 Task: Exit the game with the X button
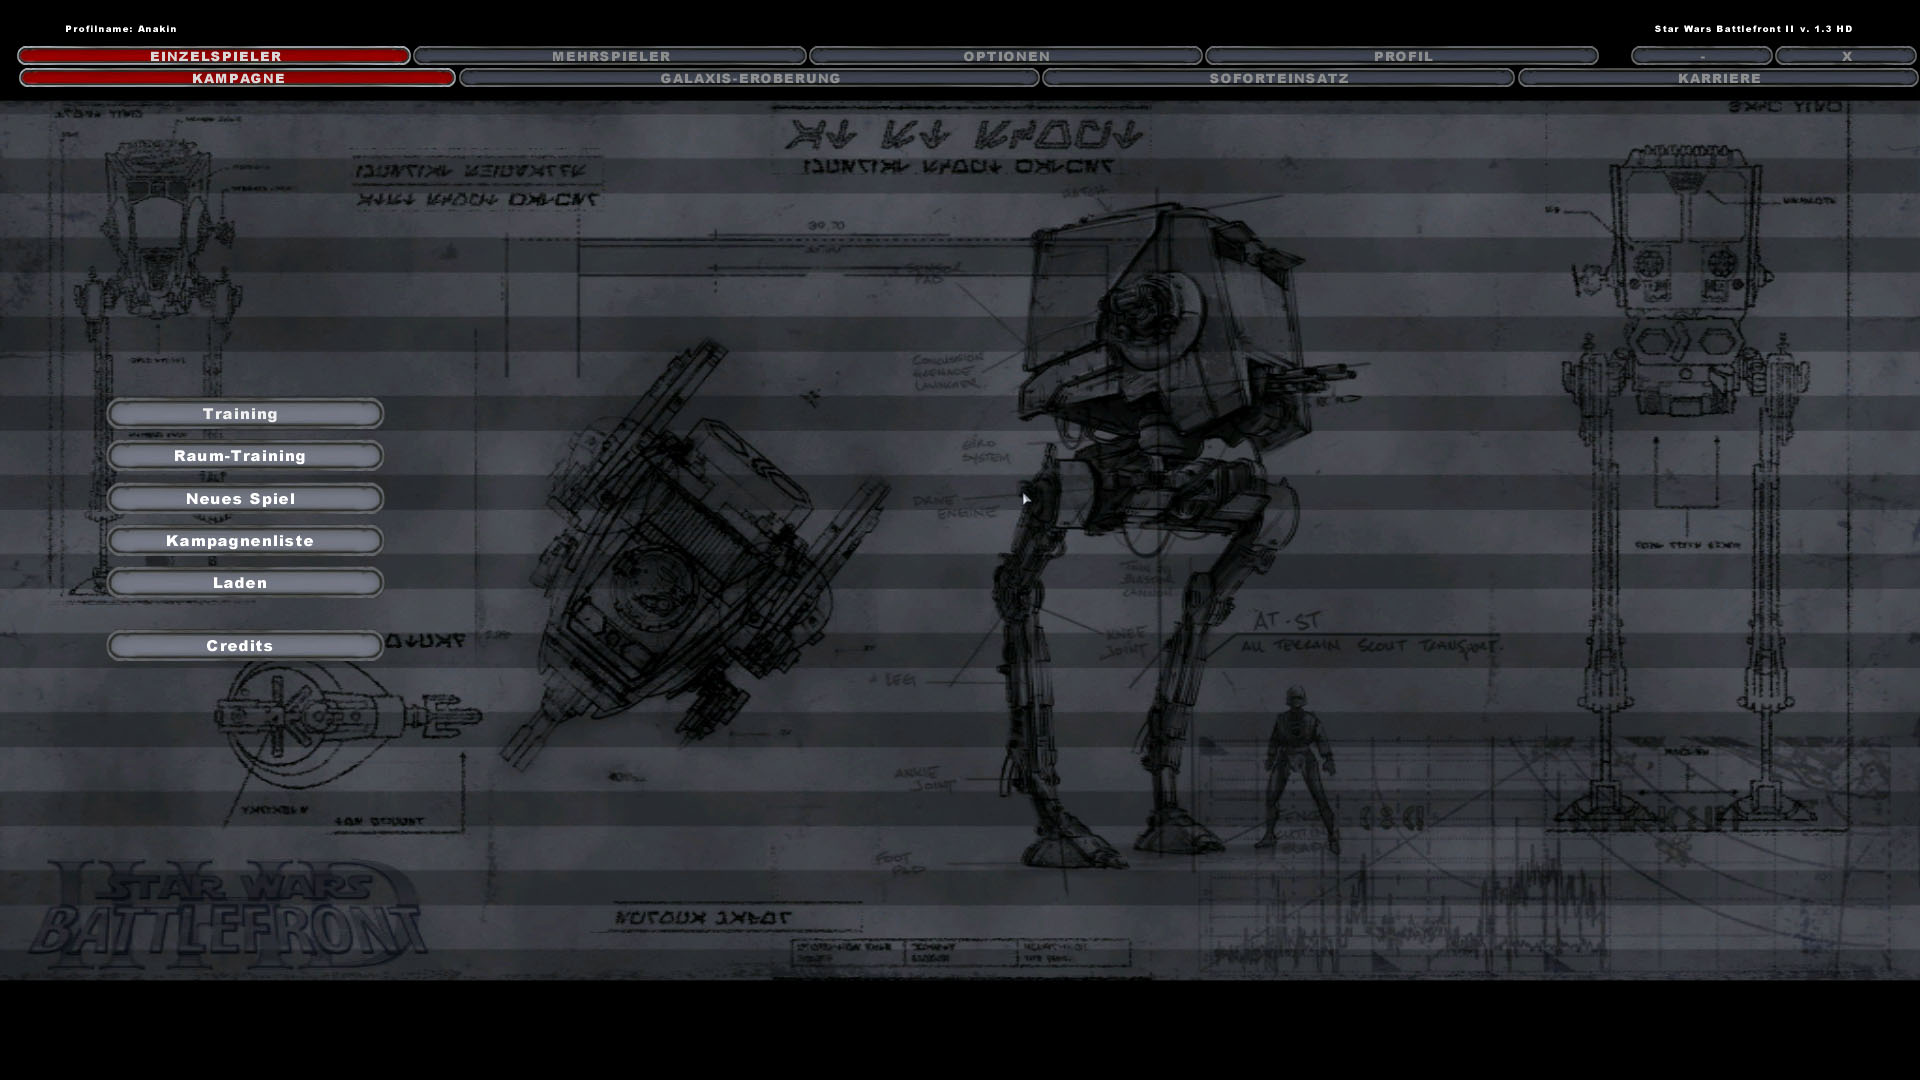tap(1846, 56)
